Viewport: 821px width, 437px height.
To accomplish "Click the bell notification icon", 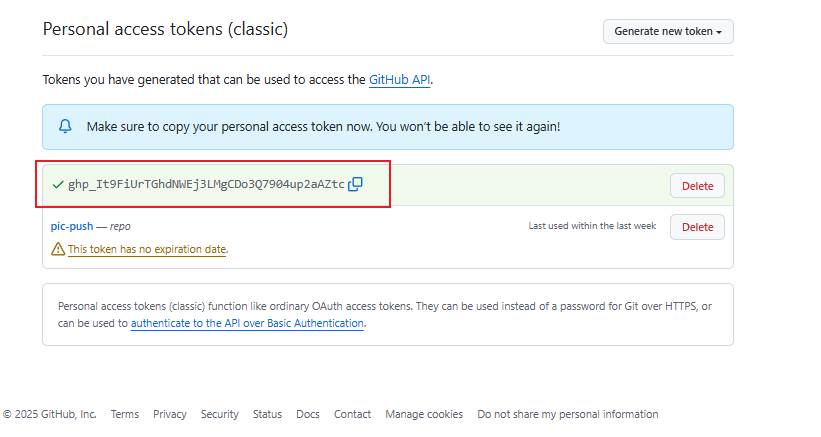I will point(66,127).
